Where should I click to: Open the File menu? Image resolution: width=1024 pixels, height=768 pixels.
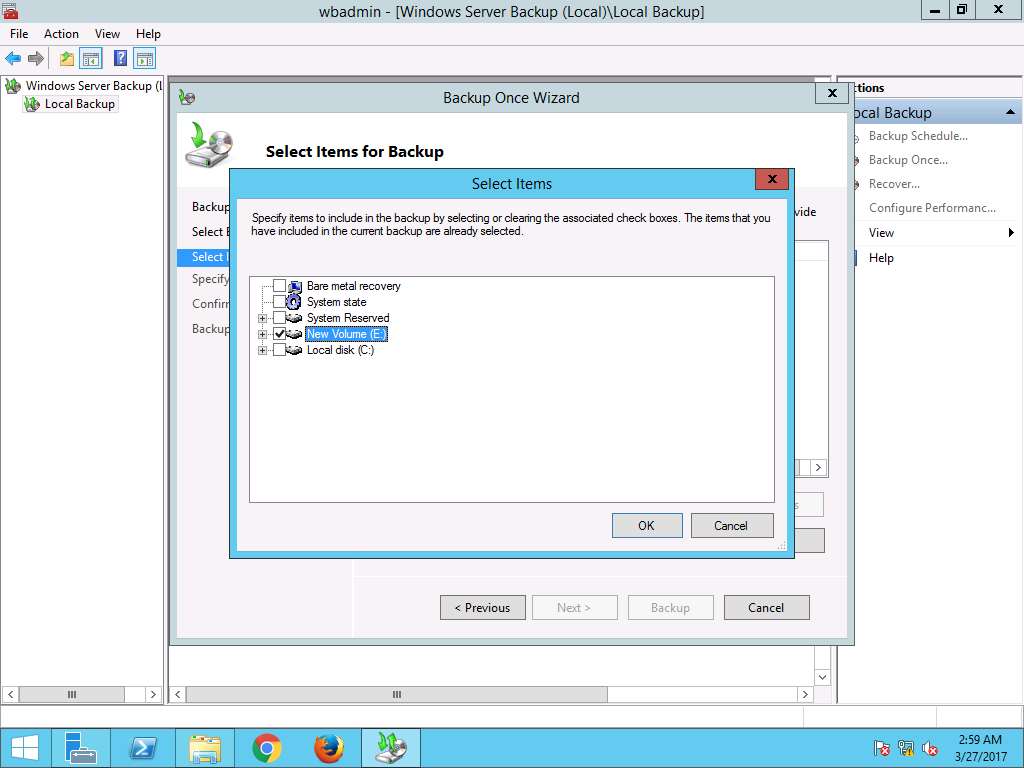pos(19,34)
